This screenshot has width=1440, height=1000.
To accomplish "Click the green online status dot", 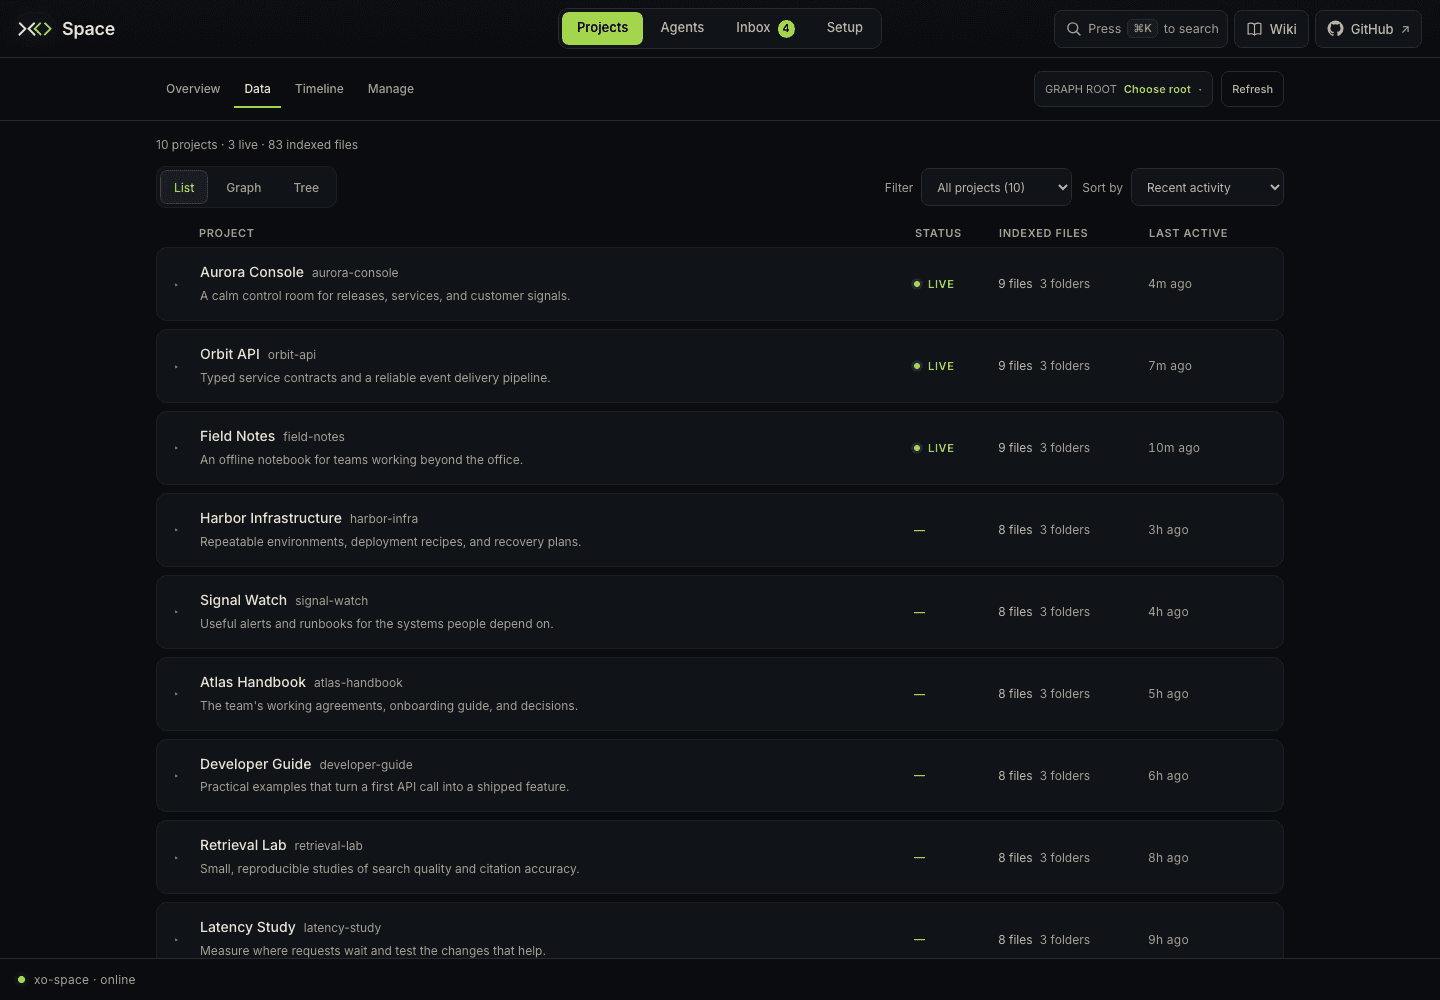I will [22, 980].
